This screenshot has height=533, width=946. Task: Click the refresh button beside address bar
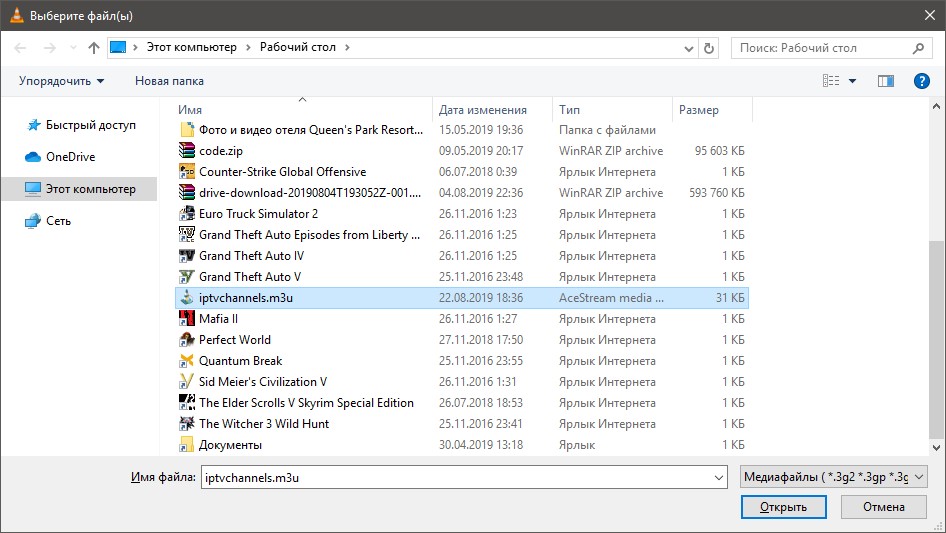(709, 48)
